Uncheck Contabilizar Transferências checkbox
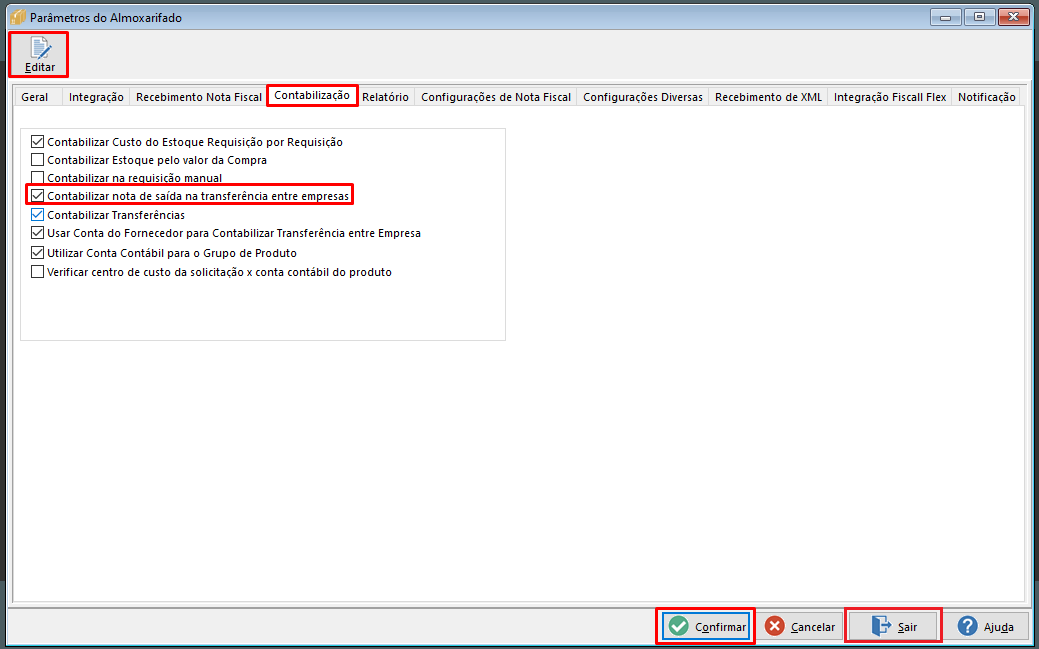 pos(38,215)
